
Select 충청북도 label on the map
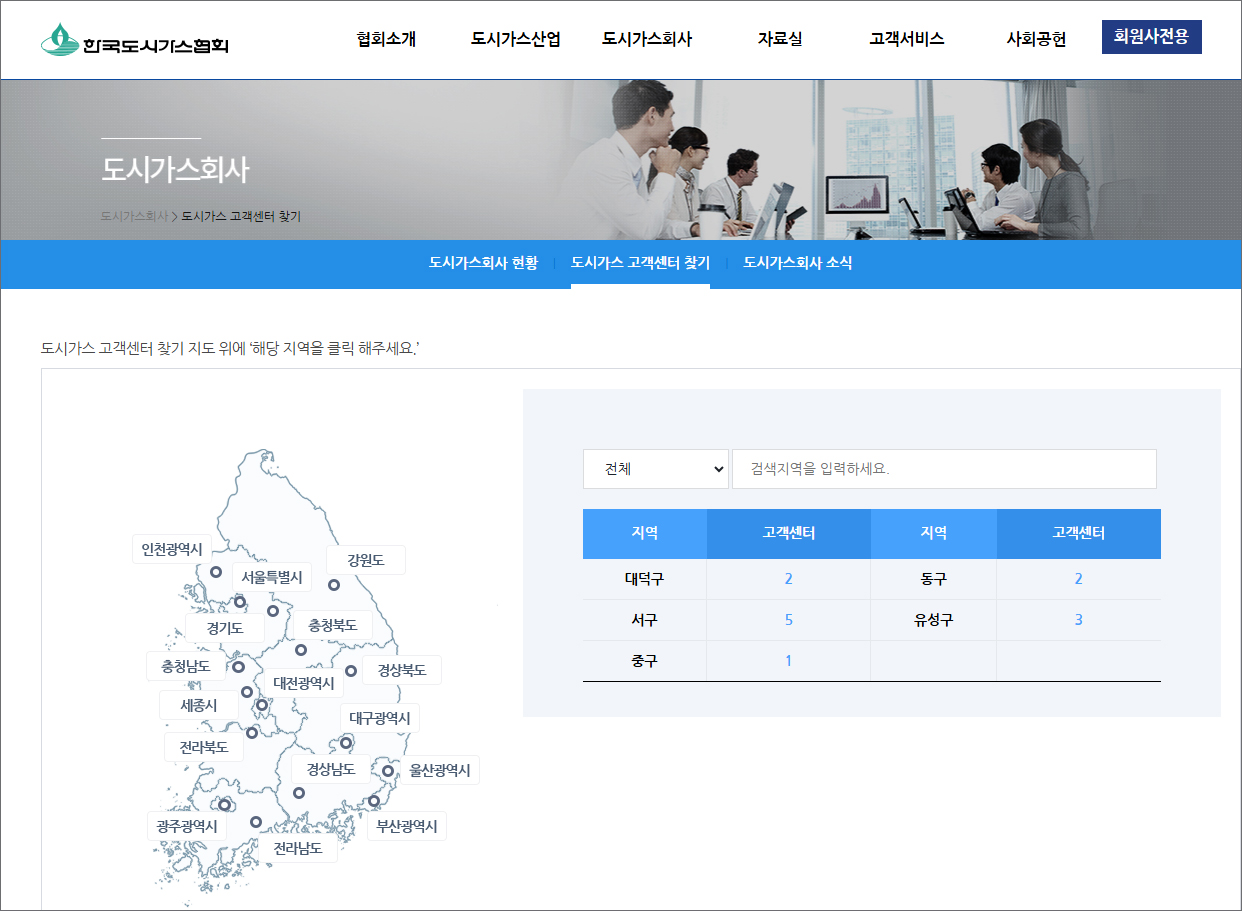[333, 625]
